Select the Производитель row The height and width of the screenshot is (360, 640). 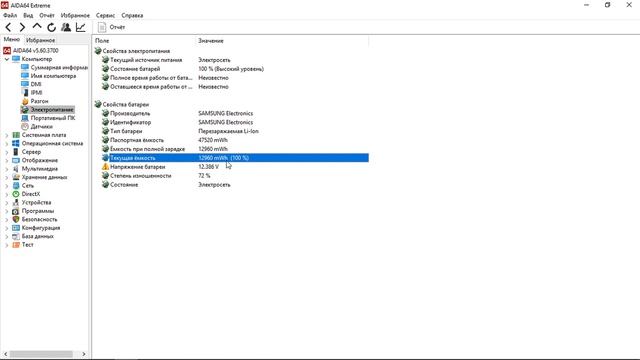pyautogui.click(x=231, y=113)
